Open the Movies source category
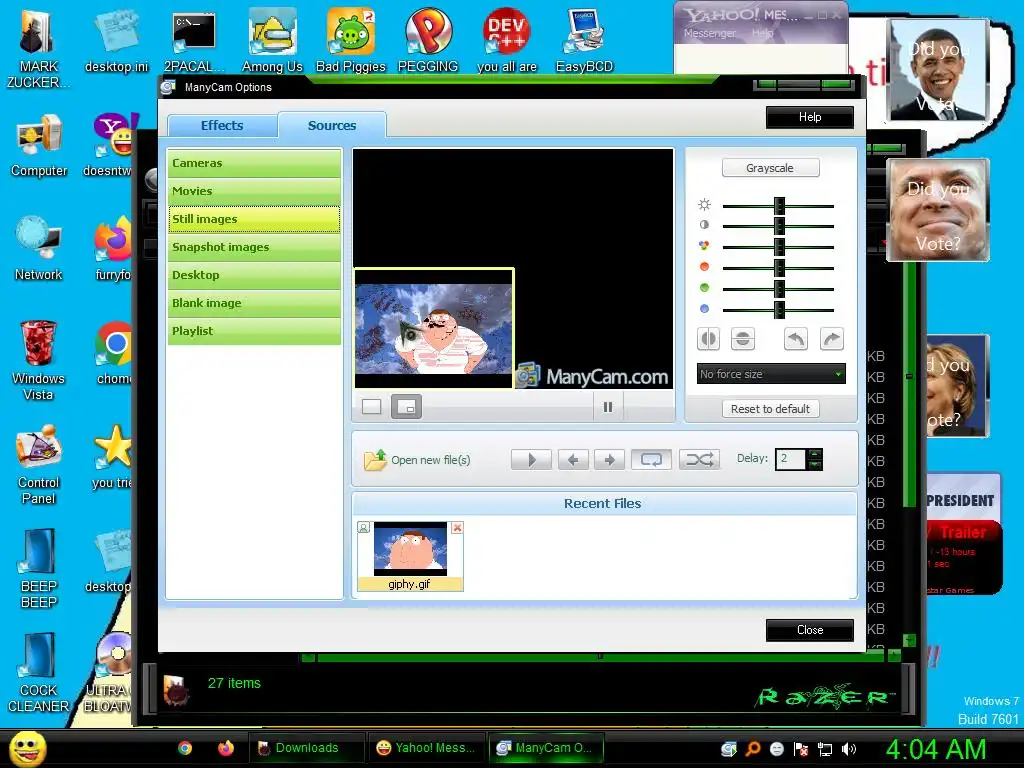This screenshot has width=1024, height=768. pyautogui.click(x=254, y=191)
